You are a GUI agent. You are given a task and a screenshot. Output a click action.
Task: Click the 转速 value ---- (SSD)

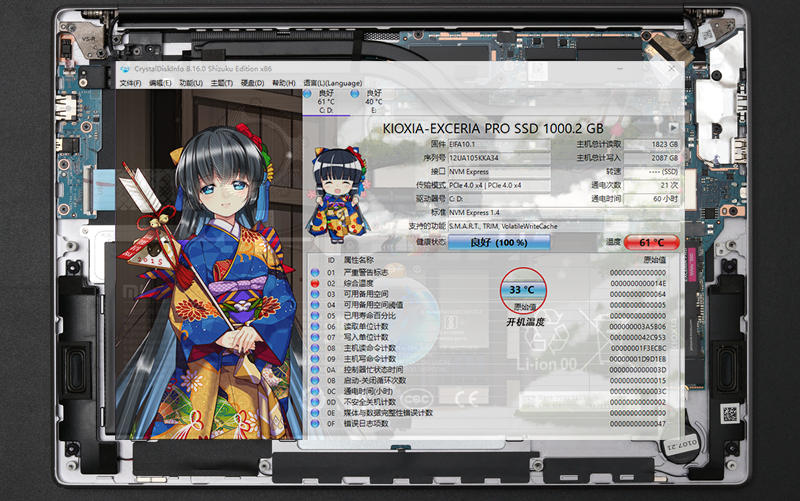[x=652, y=171]
